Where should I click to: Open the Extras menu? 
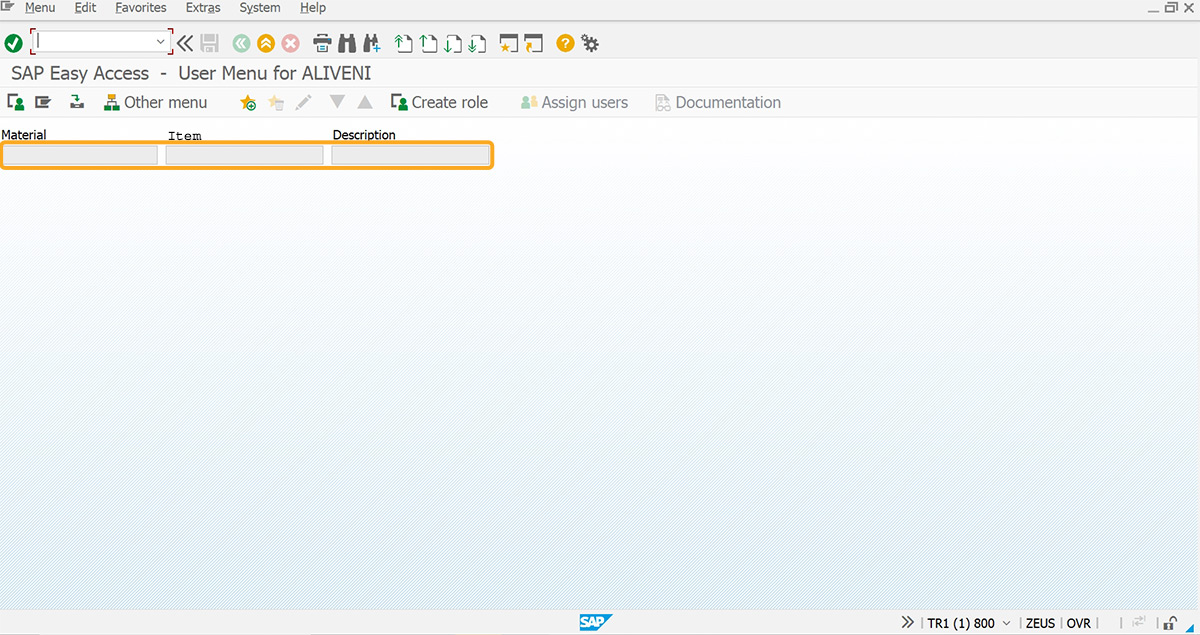(x=203, y=8)
